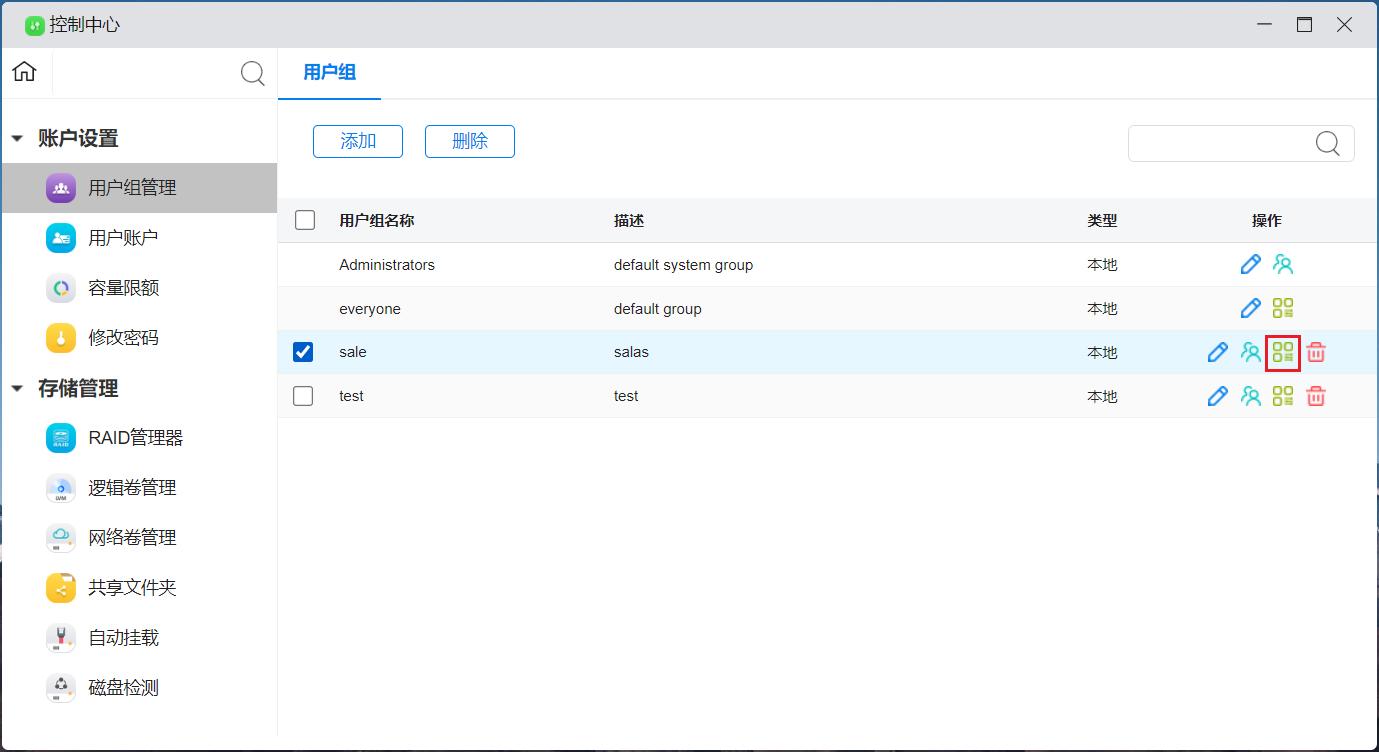Select the 用户组 tab

point(329,73)
